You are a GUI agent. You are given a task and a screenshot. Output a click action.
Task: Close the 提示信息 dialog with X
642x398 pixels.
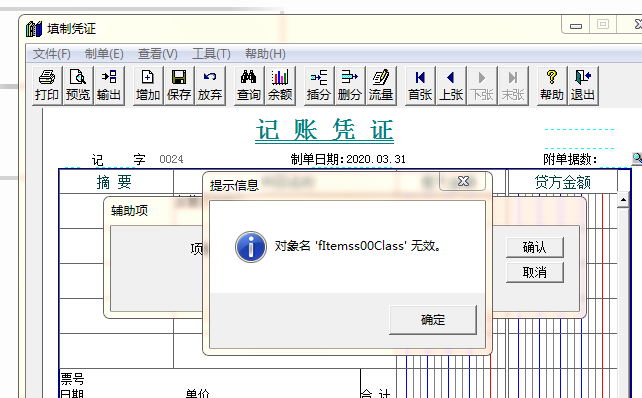(x=463, y=181)
